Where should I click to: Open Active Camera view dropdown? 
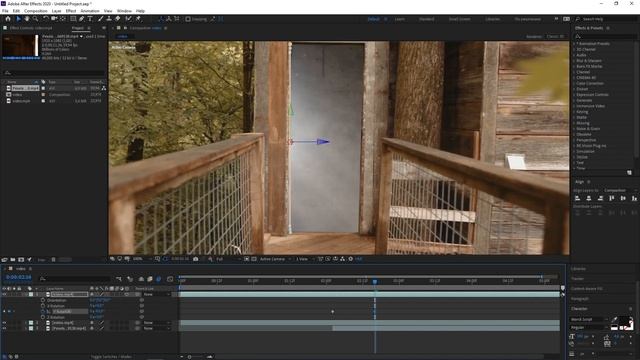[x=275, y=259]
